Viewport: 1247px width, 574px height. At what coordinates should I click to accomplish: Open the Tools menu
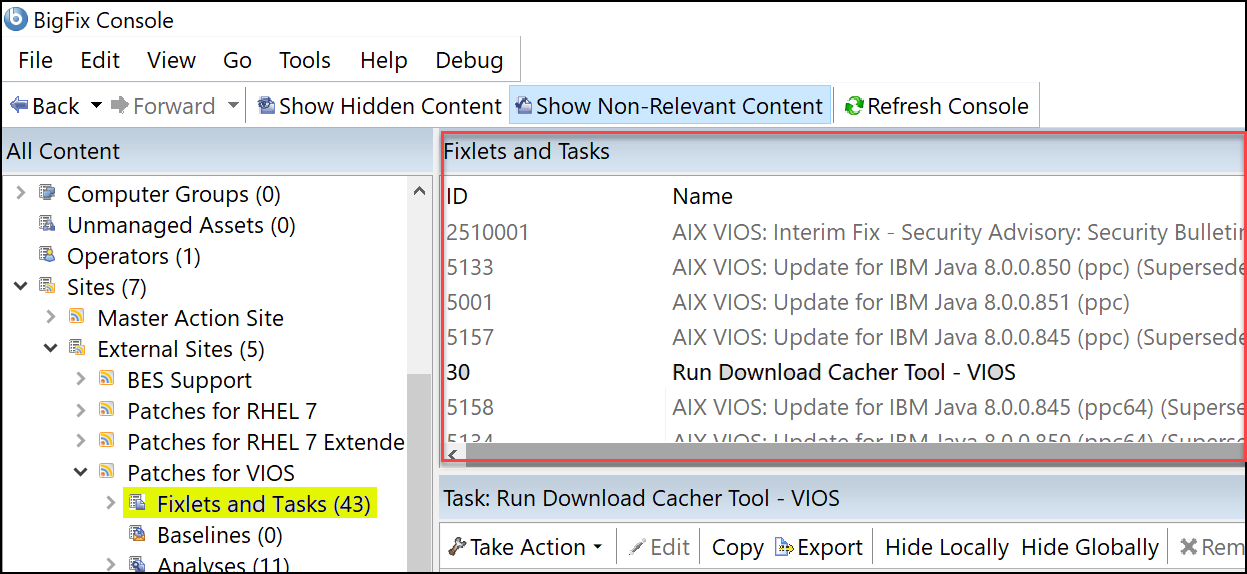(304, 60)
